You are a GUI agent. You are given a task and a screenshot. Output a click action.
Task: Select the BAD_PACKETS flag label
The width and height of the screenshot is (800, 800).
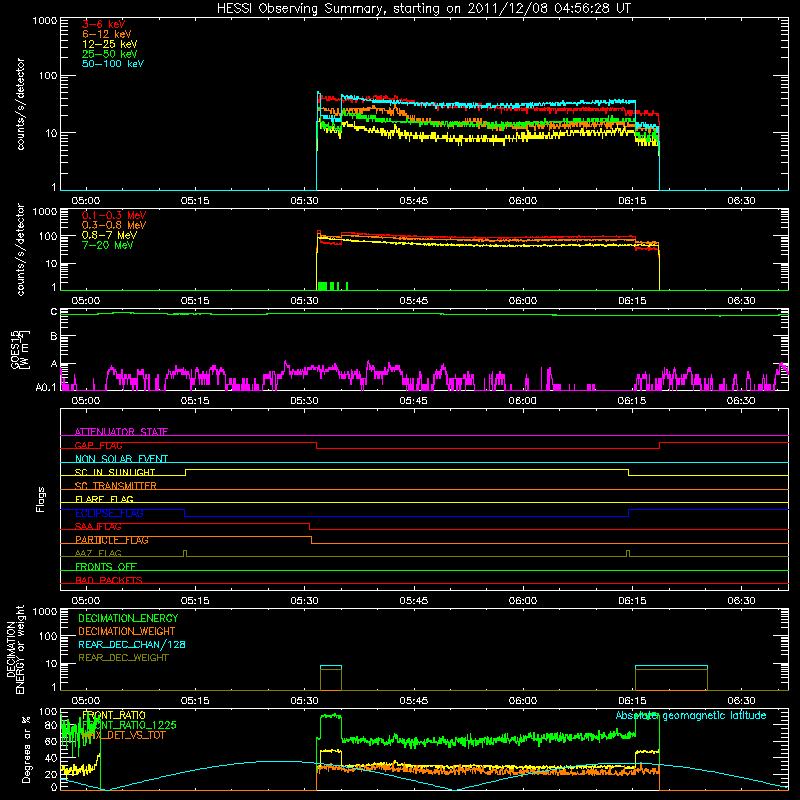(109, 580)
